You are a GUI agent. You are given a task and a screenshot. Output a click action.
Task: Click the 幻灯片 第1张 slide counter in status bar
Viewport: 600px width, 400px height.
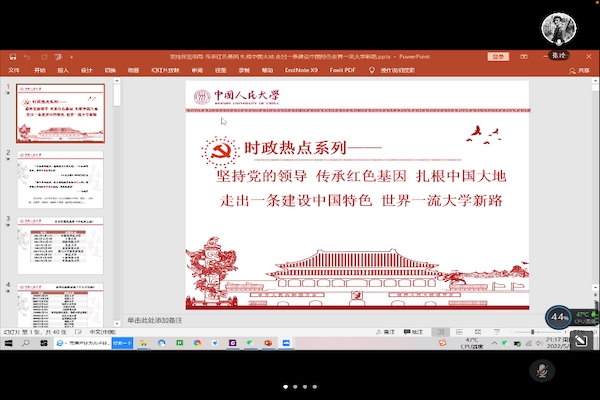pyautogui.click(x=35, y=332)
